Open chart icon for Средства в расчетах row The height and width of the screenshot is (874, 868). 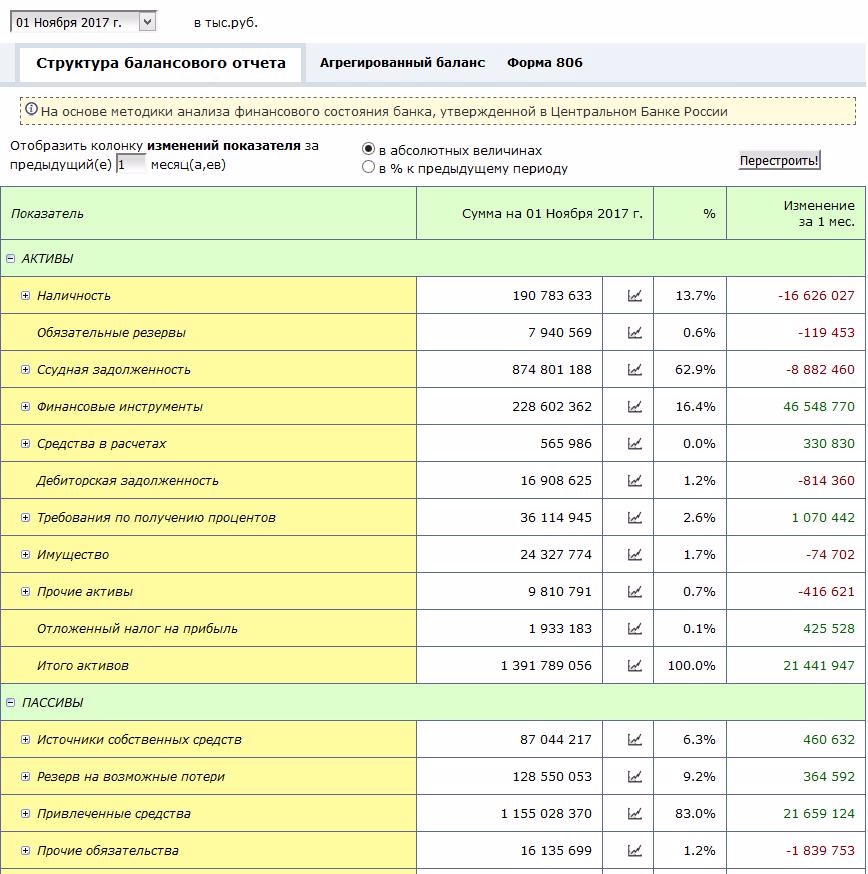634,443
